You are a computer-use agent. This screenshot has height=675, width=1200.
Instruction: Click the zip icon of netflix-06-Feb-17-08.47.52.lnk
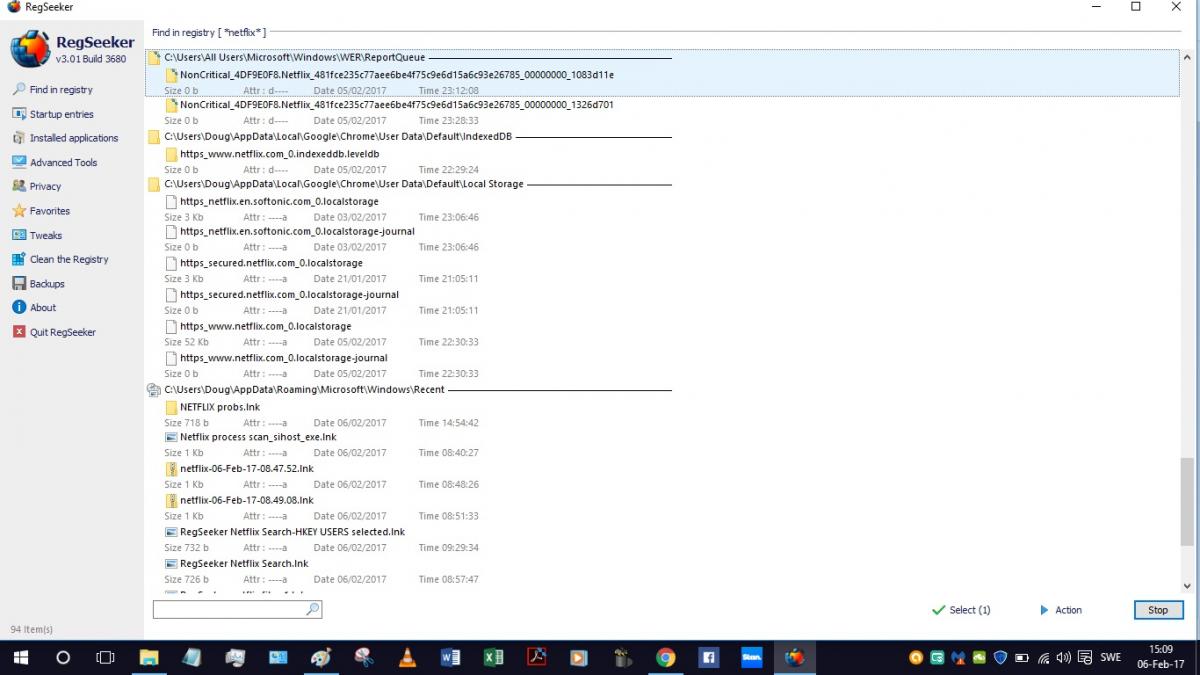[x=171, y=468]
